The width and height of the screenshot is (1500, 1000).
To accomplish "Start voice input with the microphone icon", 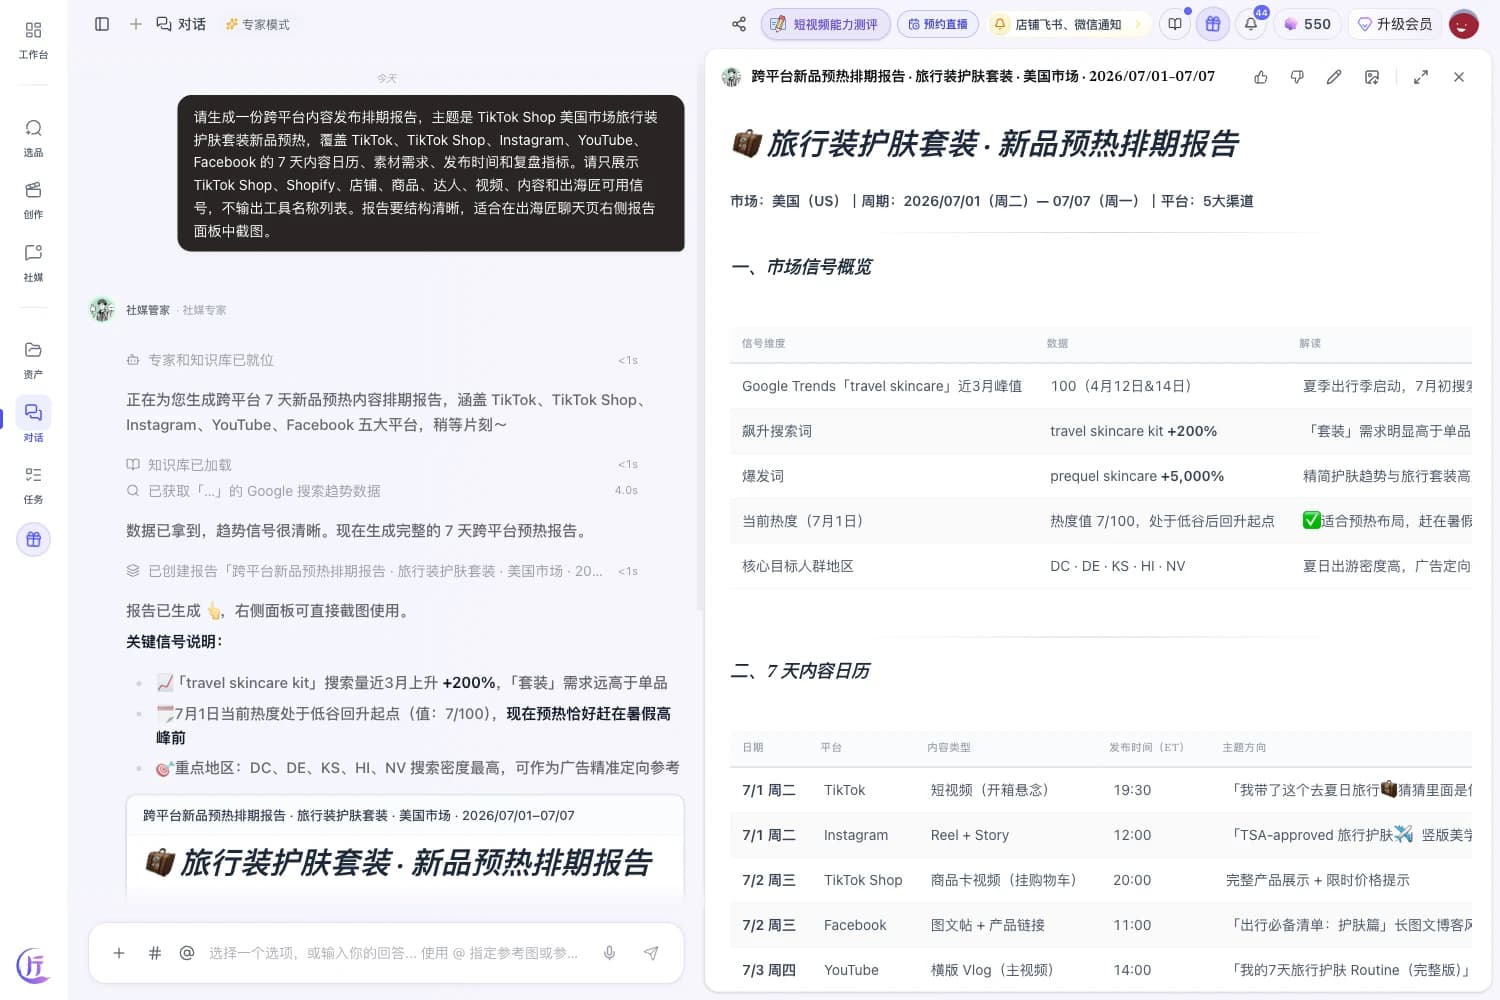I will tap(609, 953).
